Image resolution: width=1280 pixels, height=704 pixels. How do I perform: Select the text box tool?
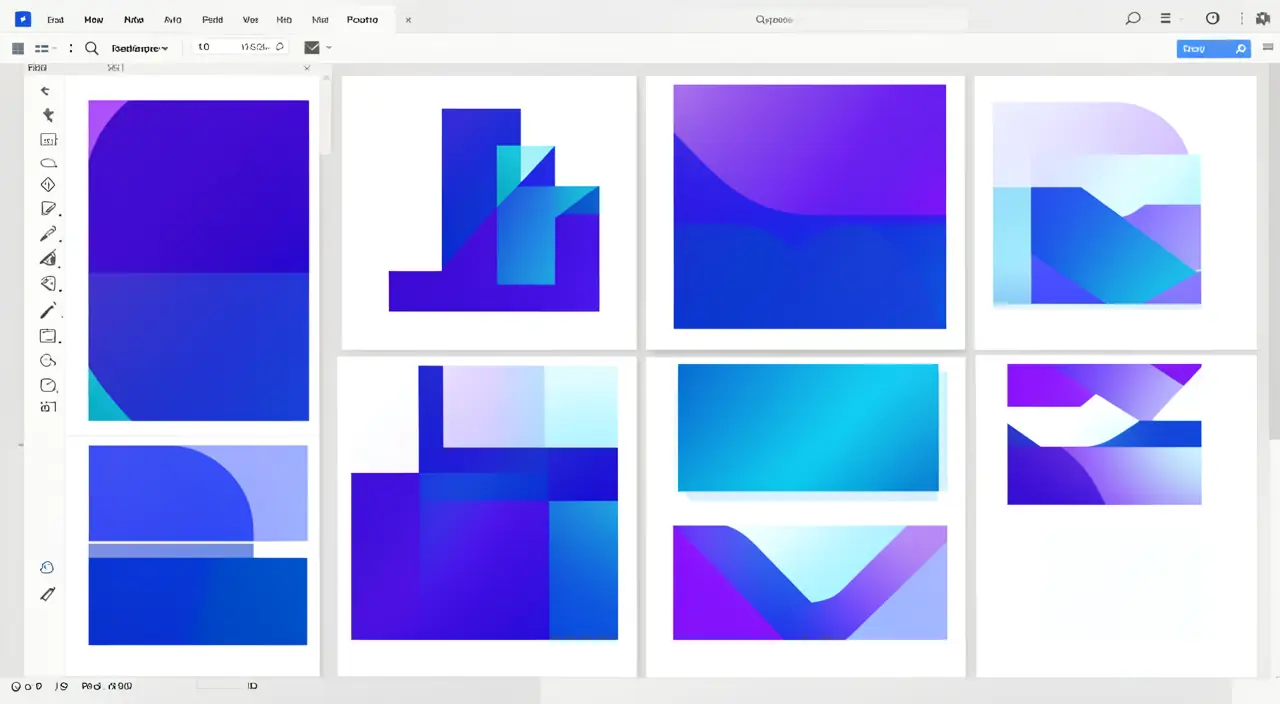point(48,140)
